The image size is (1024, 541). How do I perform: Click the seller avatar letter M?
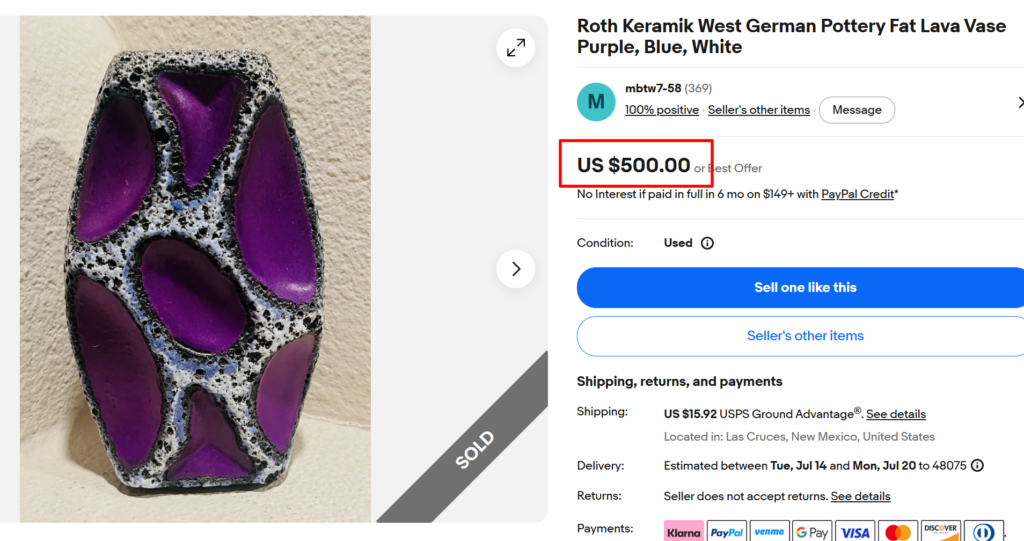pos(596,102)
